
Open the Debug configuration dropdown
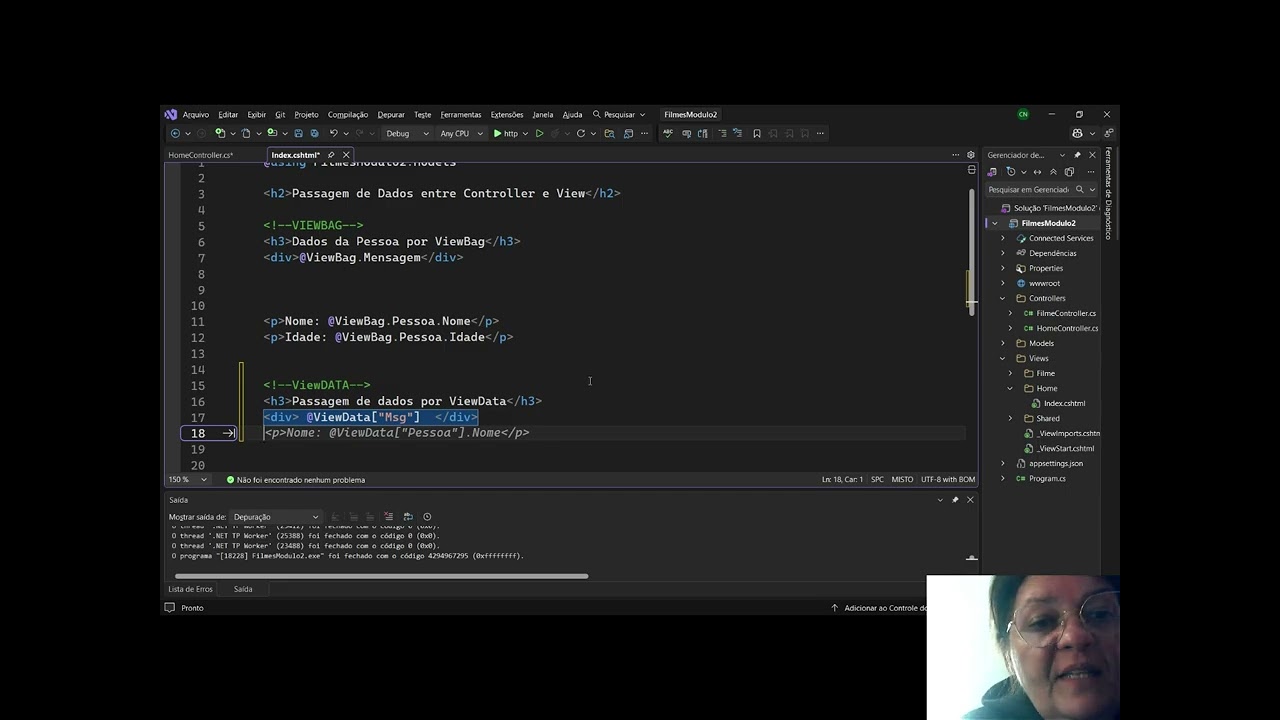click(407, 133)
